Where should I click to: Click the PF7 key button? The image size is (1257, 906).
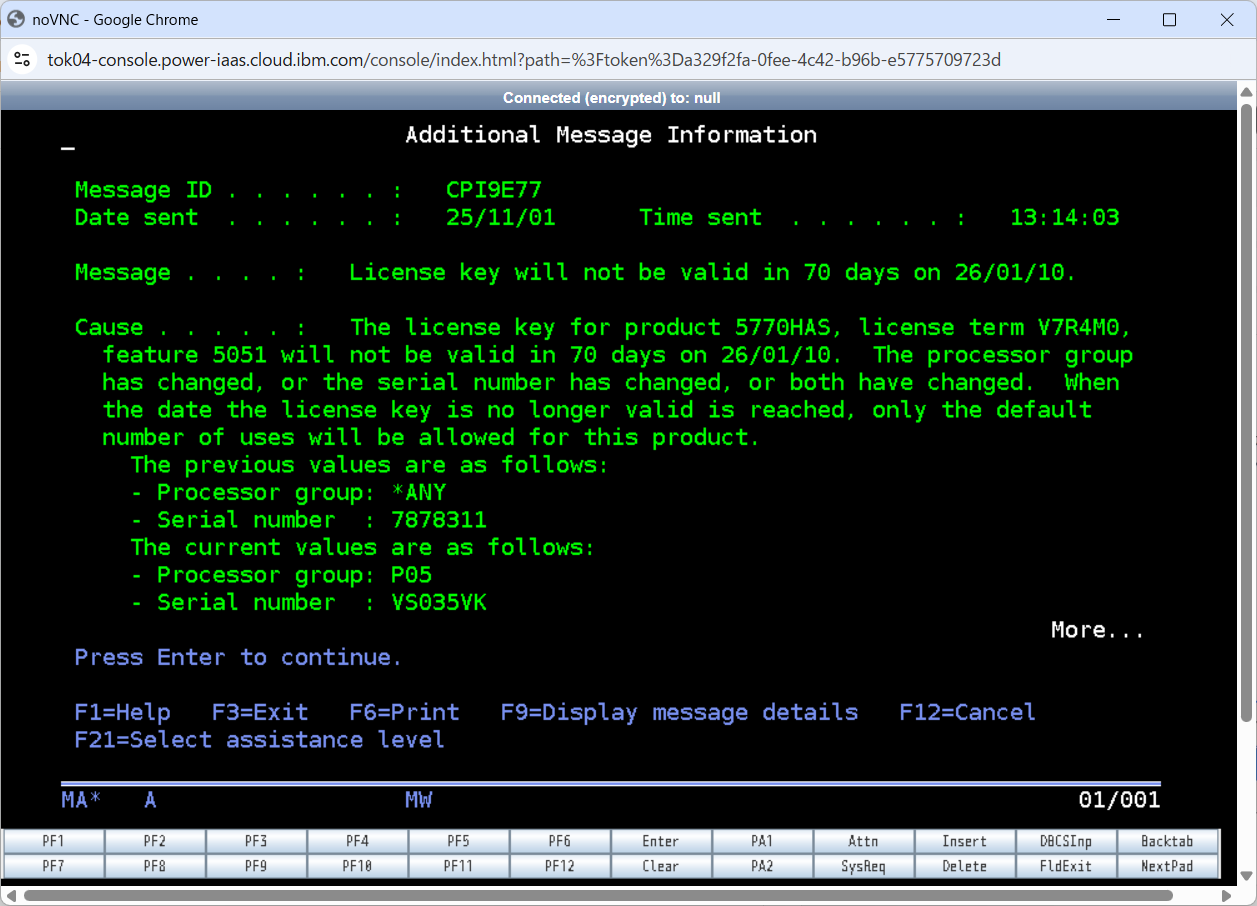tap(54, 866)
